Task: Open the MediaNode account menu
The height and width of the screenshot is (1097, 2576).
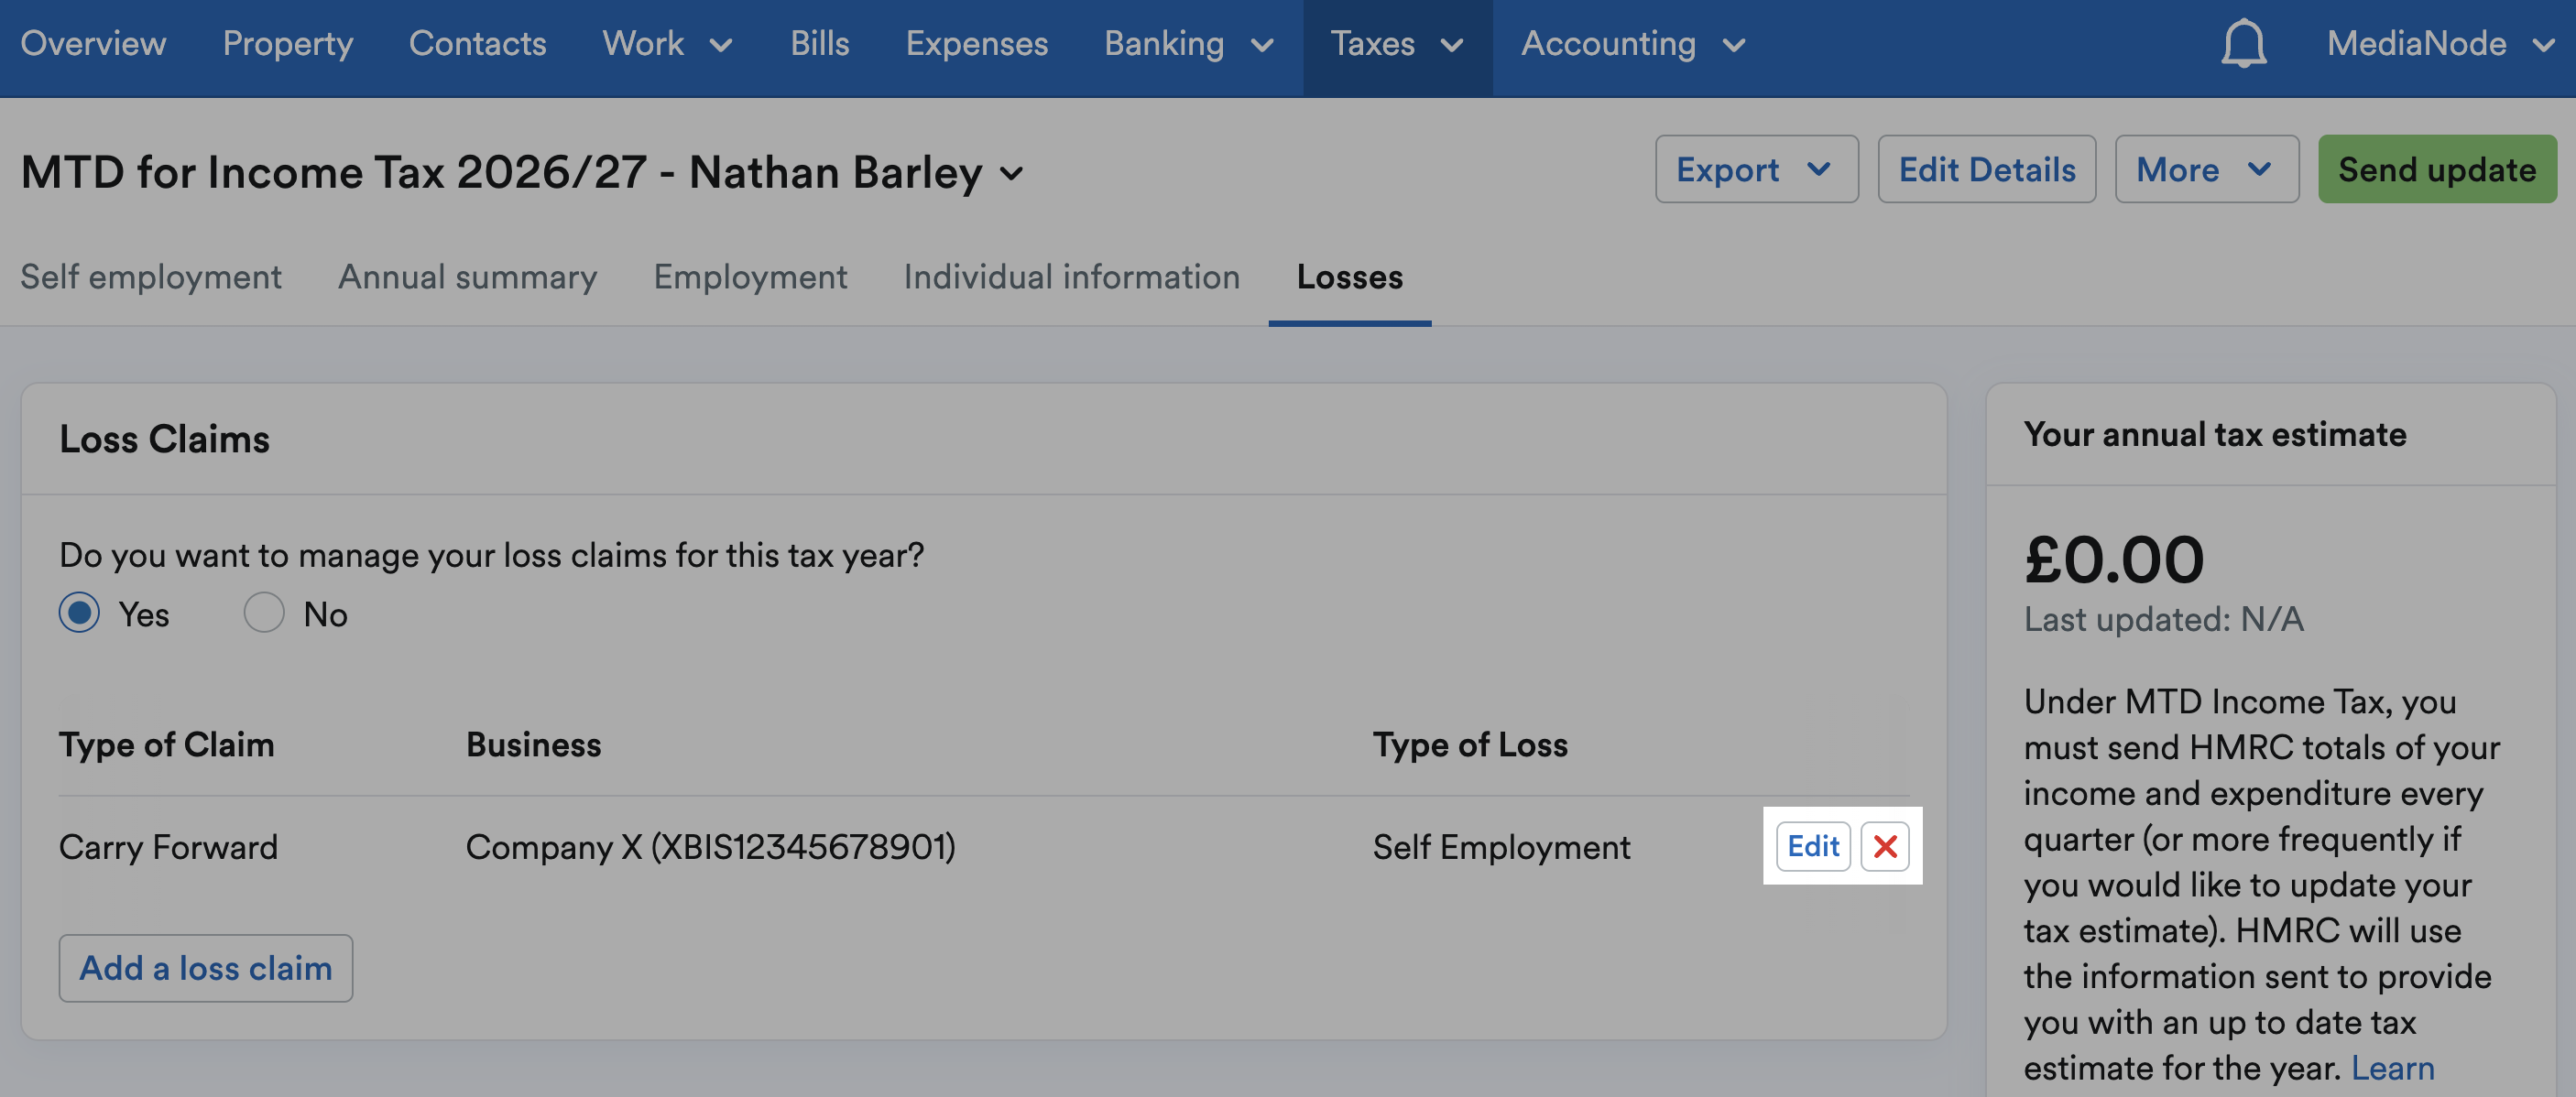Action: [x=2440, y=44]
